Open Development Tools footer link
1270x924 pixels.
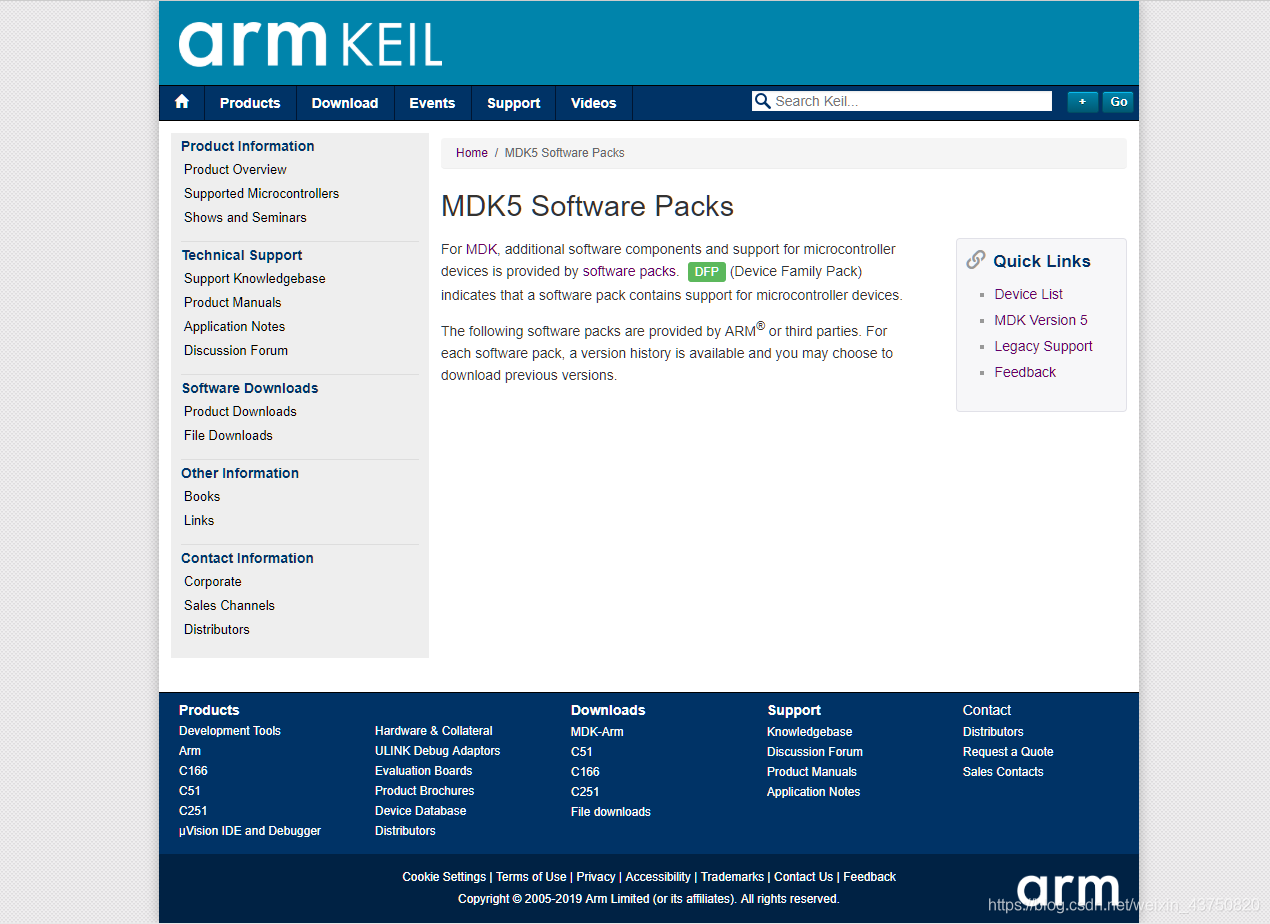pos(230,731)
